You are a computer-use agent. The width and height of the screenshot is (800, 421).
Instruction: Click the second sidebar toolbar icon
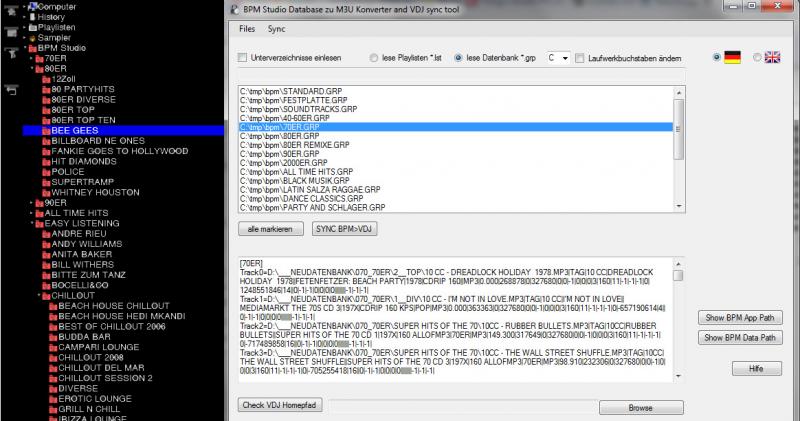11,32
